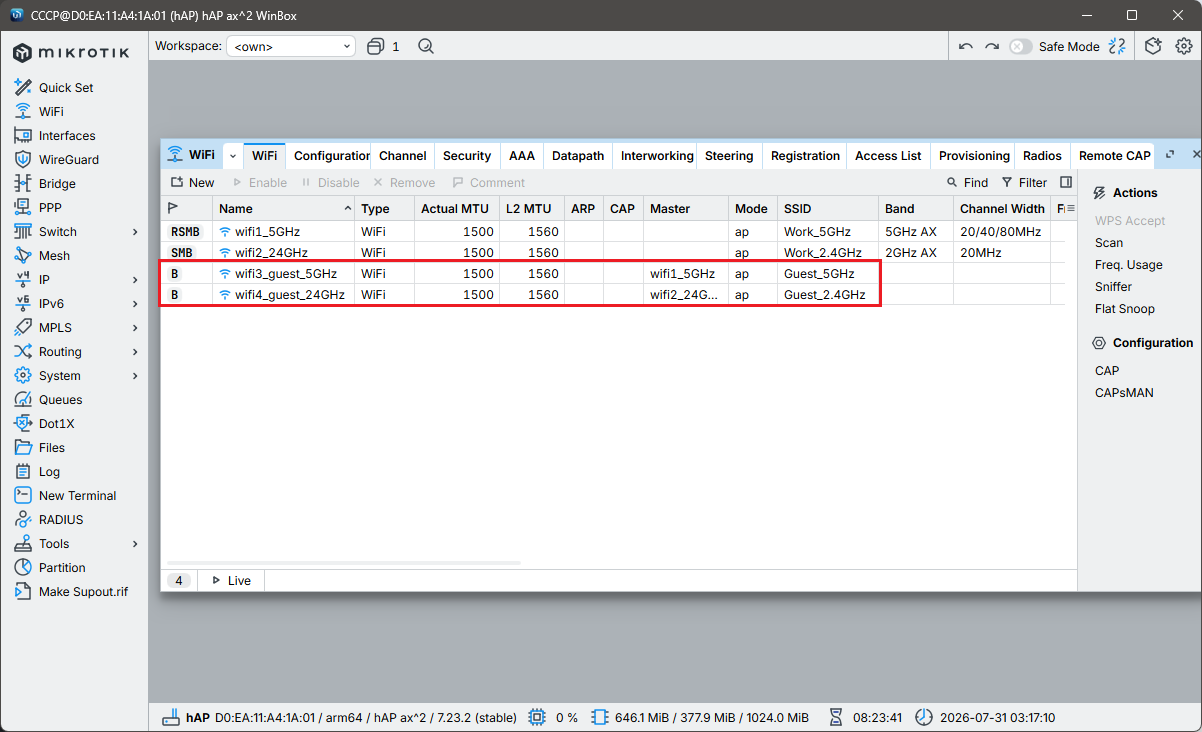Open the settings gear in the top right

1183,46
